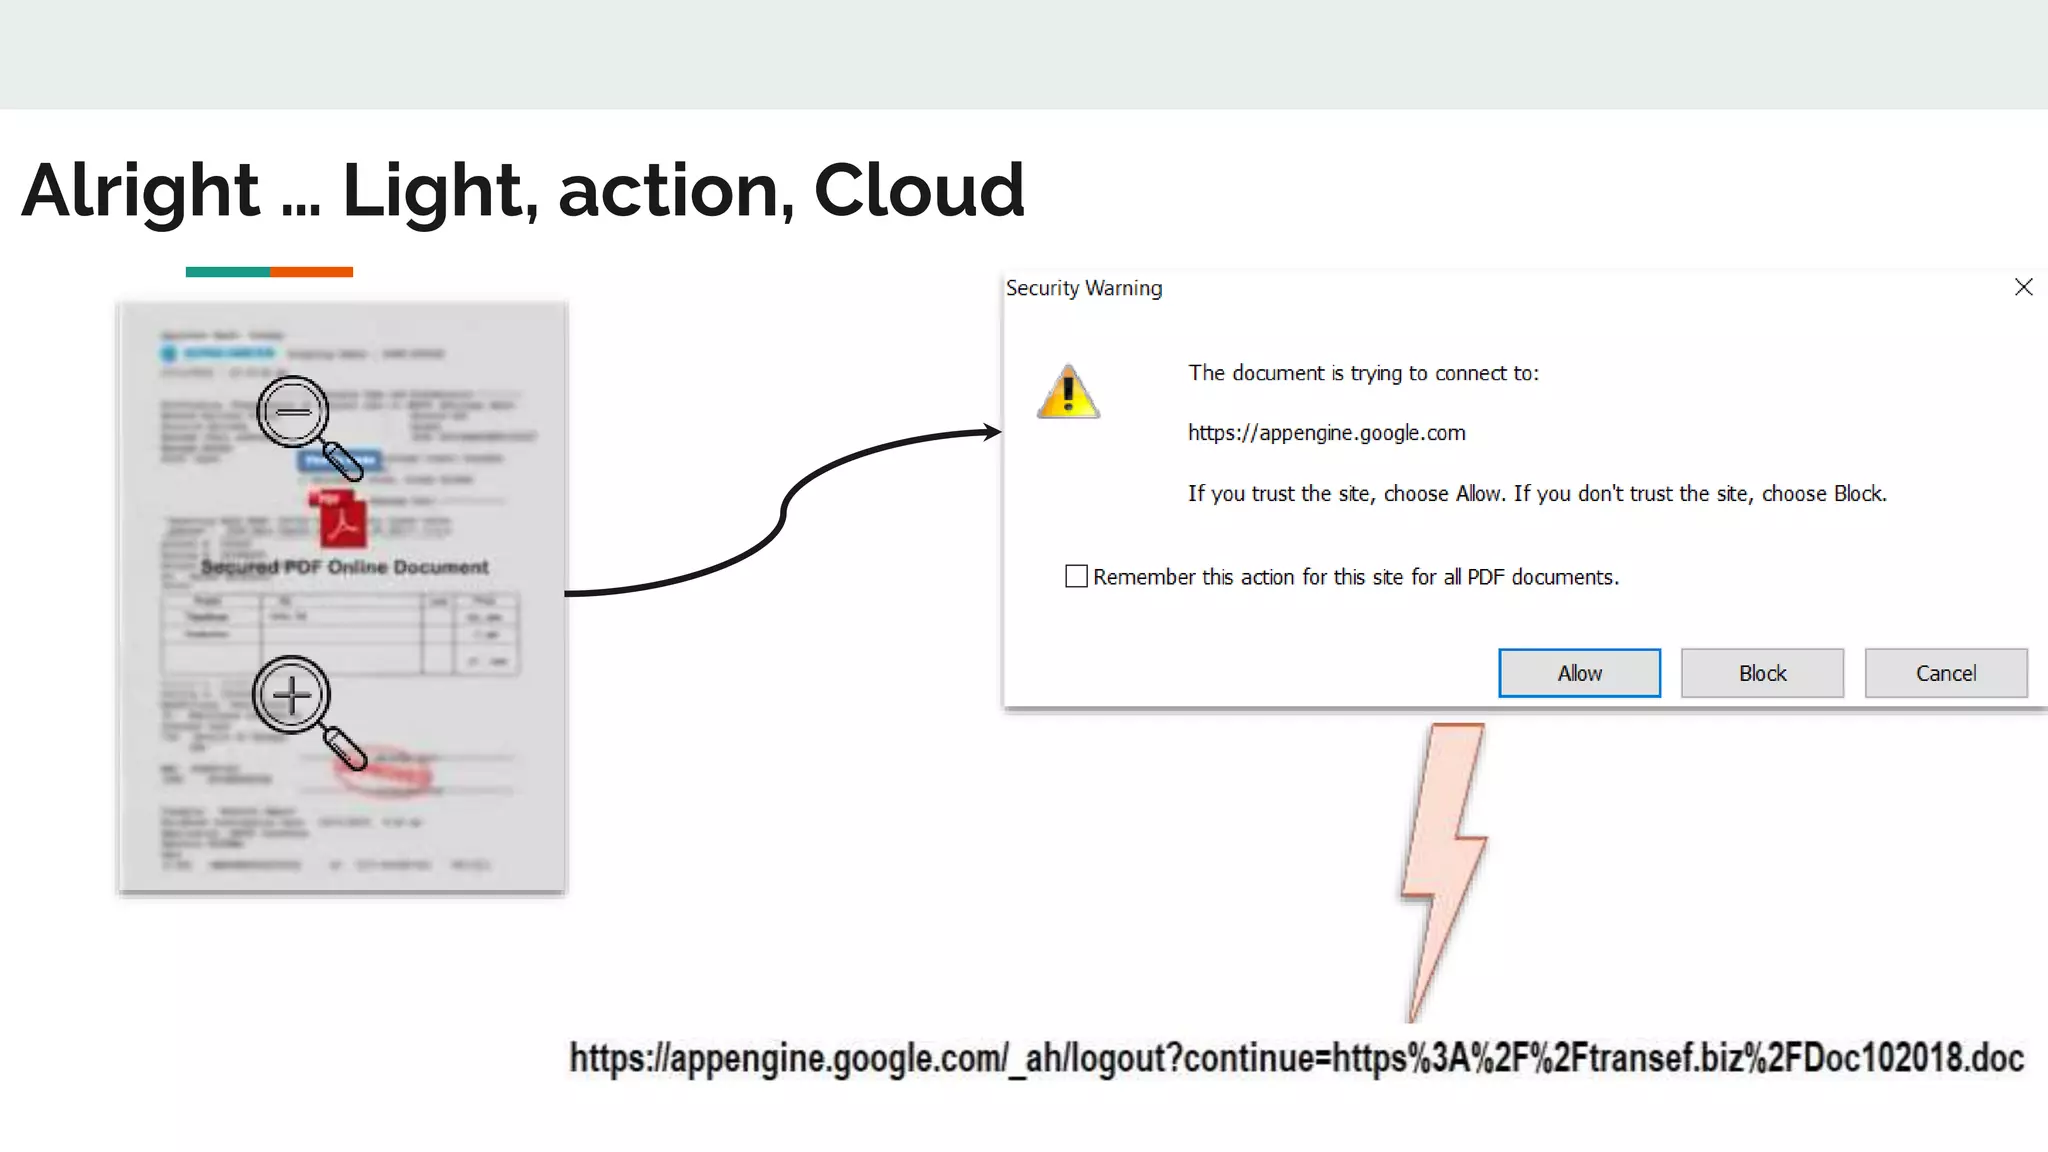2048x1152 pixels.
Task: Click the 'Alright ... Light, action, Cloud' heading
Action: click(x=523, y=190)
